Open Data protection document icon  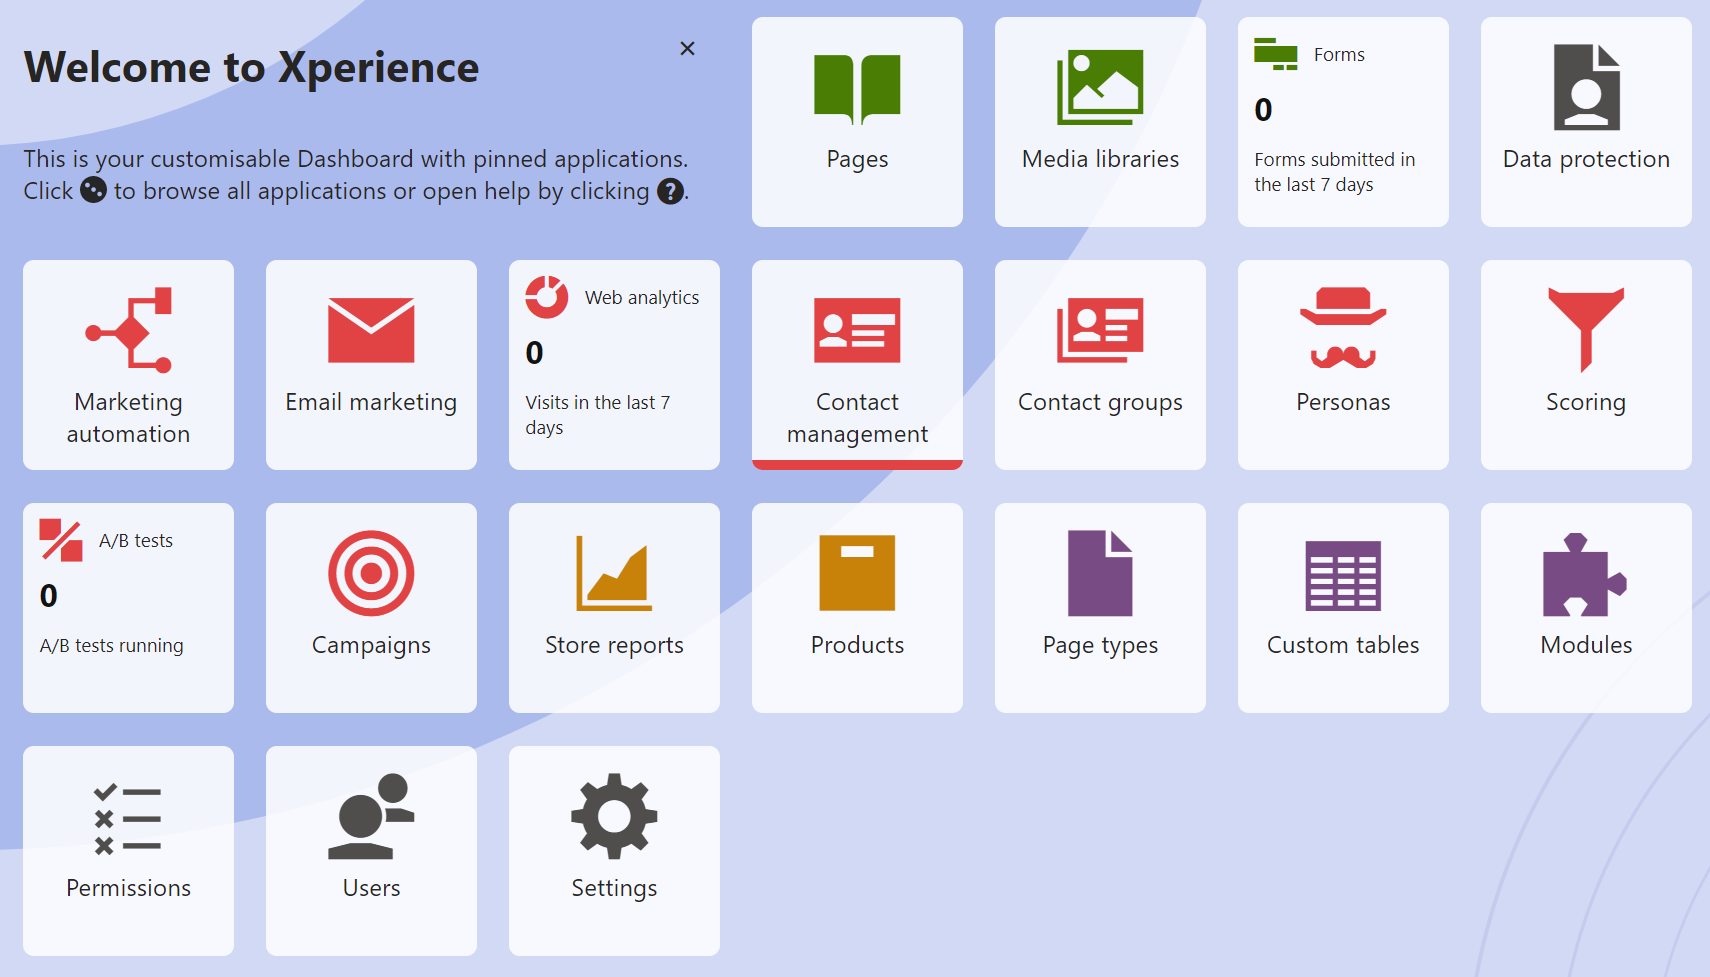pos(1586,87)
